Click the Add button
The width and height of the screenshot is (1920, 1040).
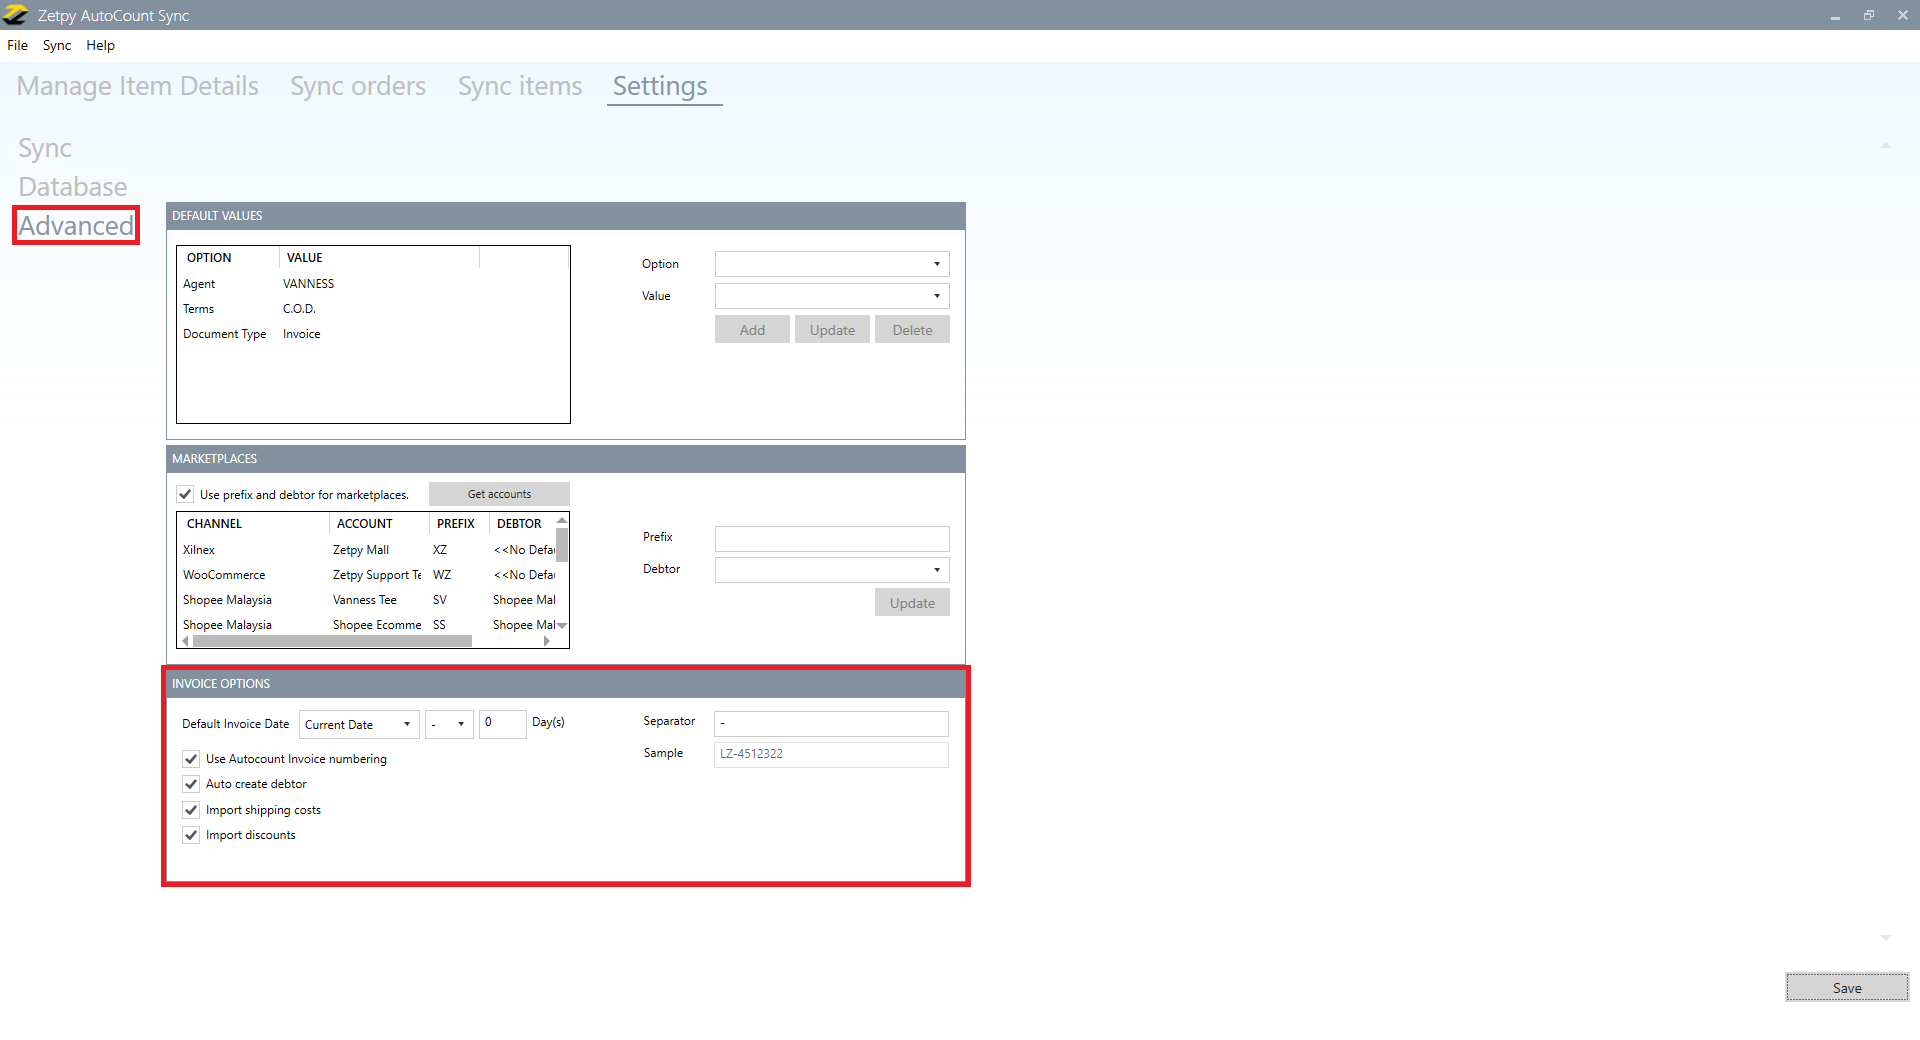(x=752, y=330)
